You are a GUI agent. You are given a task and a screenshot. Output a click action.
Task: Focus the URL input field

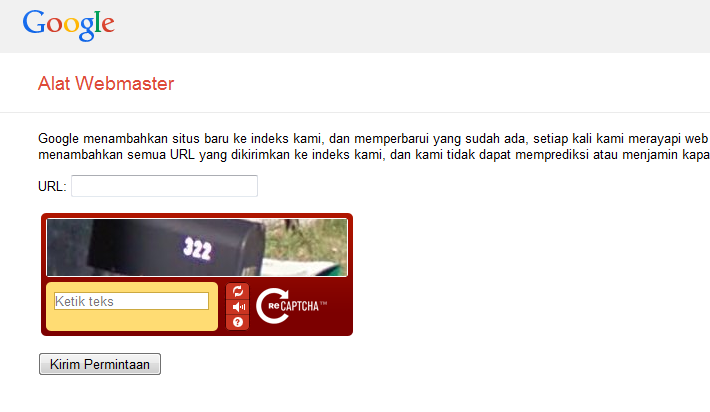[164, 186]
